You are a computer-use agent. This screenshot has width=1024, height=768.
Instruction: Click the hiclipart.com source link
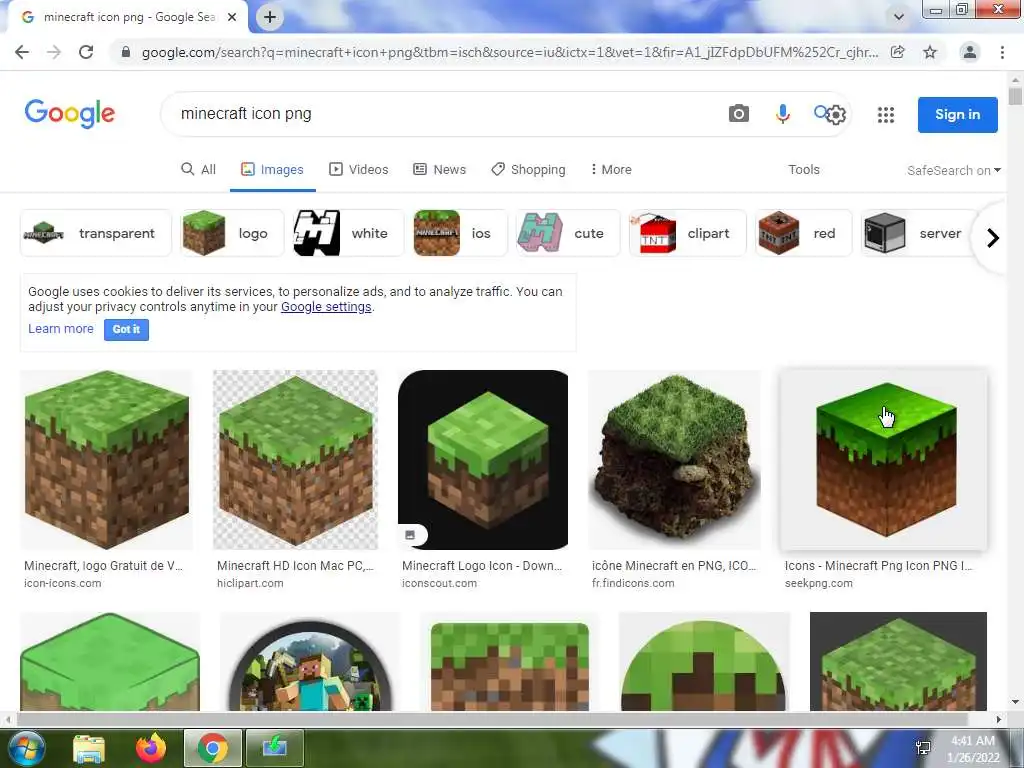coord(250,583)
